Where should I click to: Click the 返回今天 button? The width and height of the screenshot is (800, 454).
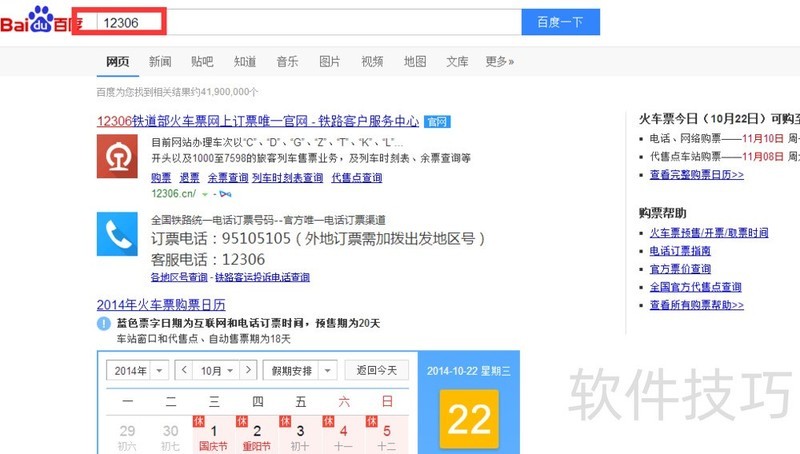(377, 370)
